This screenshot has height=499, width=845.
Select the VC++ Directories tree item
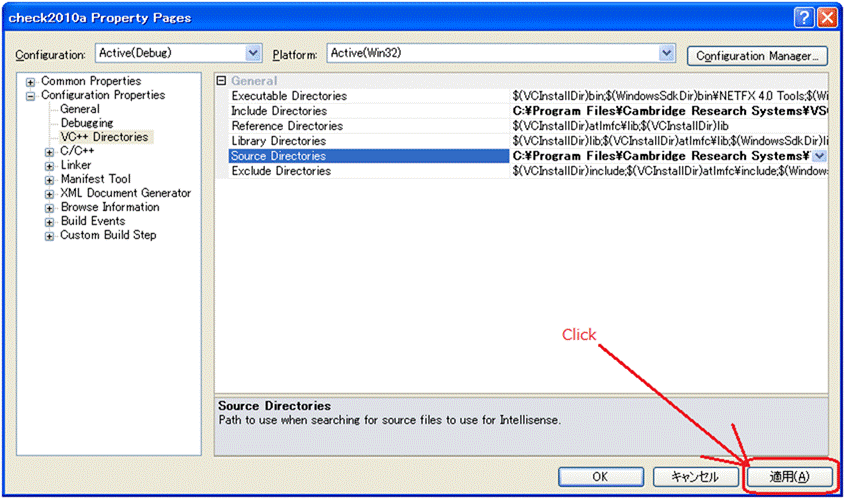pyautogui.click(x=104, y=137)
